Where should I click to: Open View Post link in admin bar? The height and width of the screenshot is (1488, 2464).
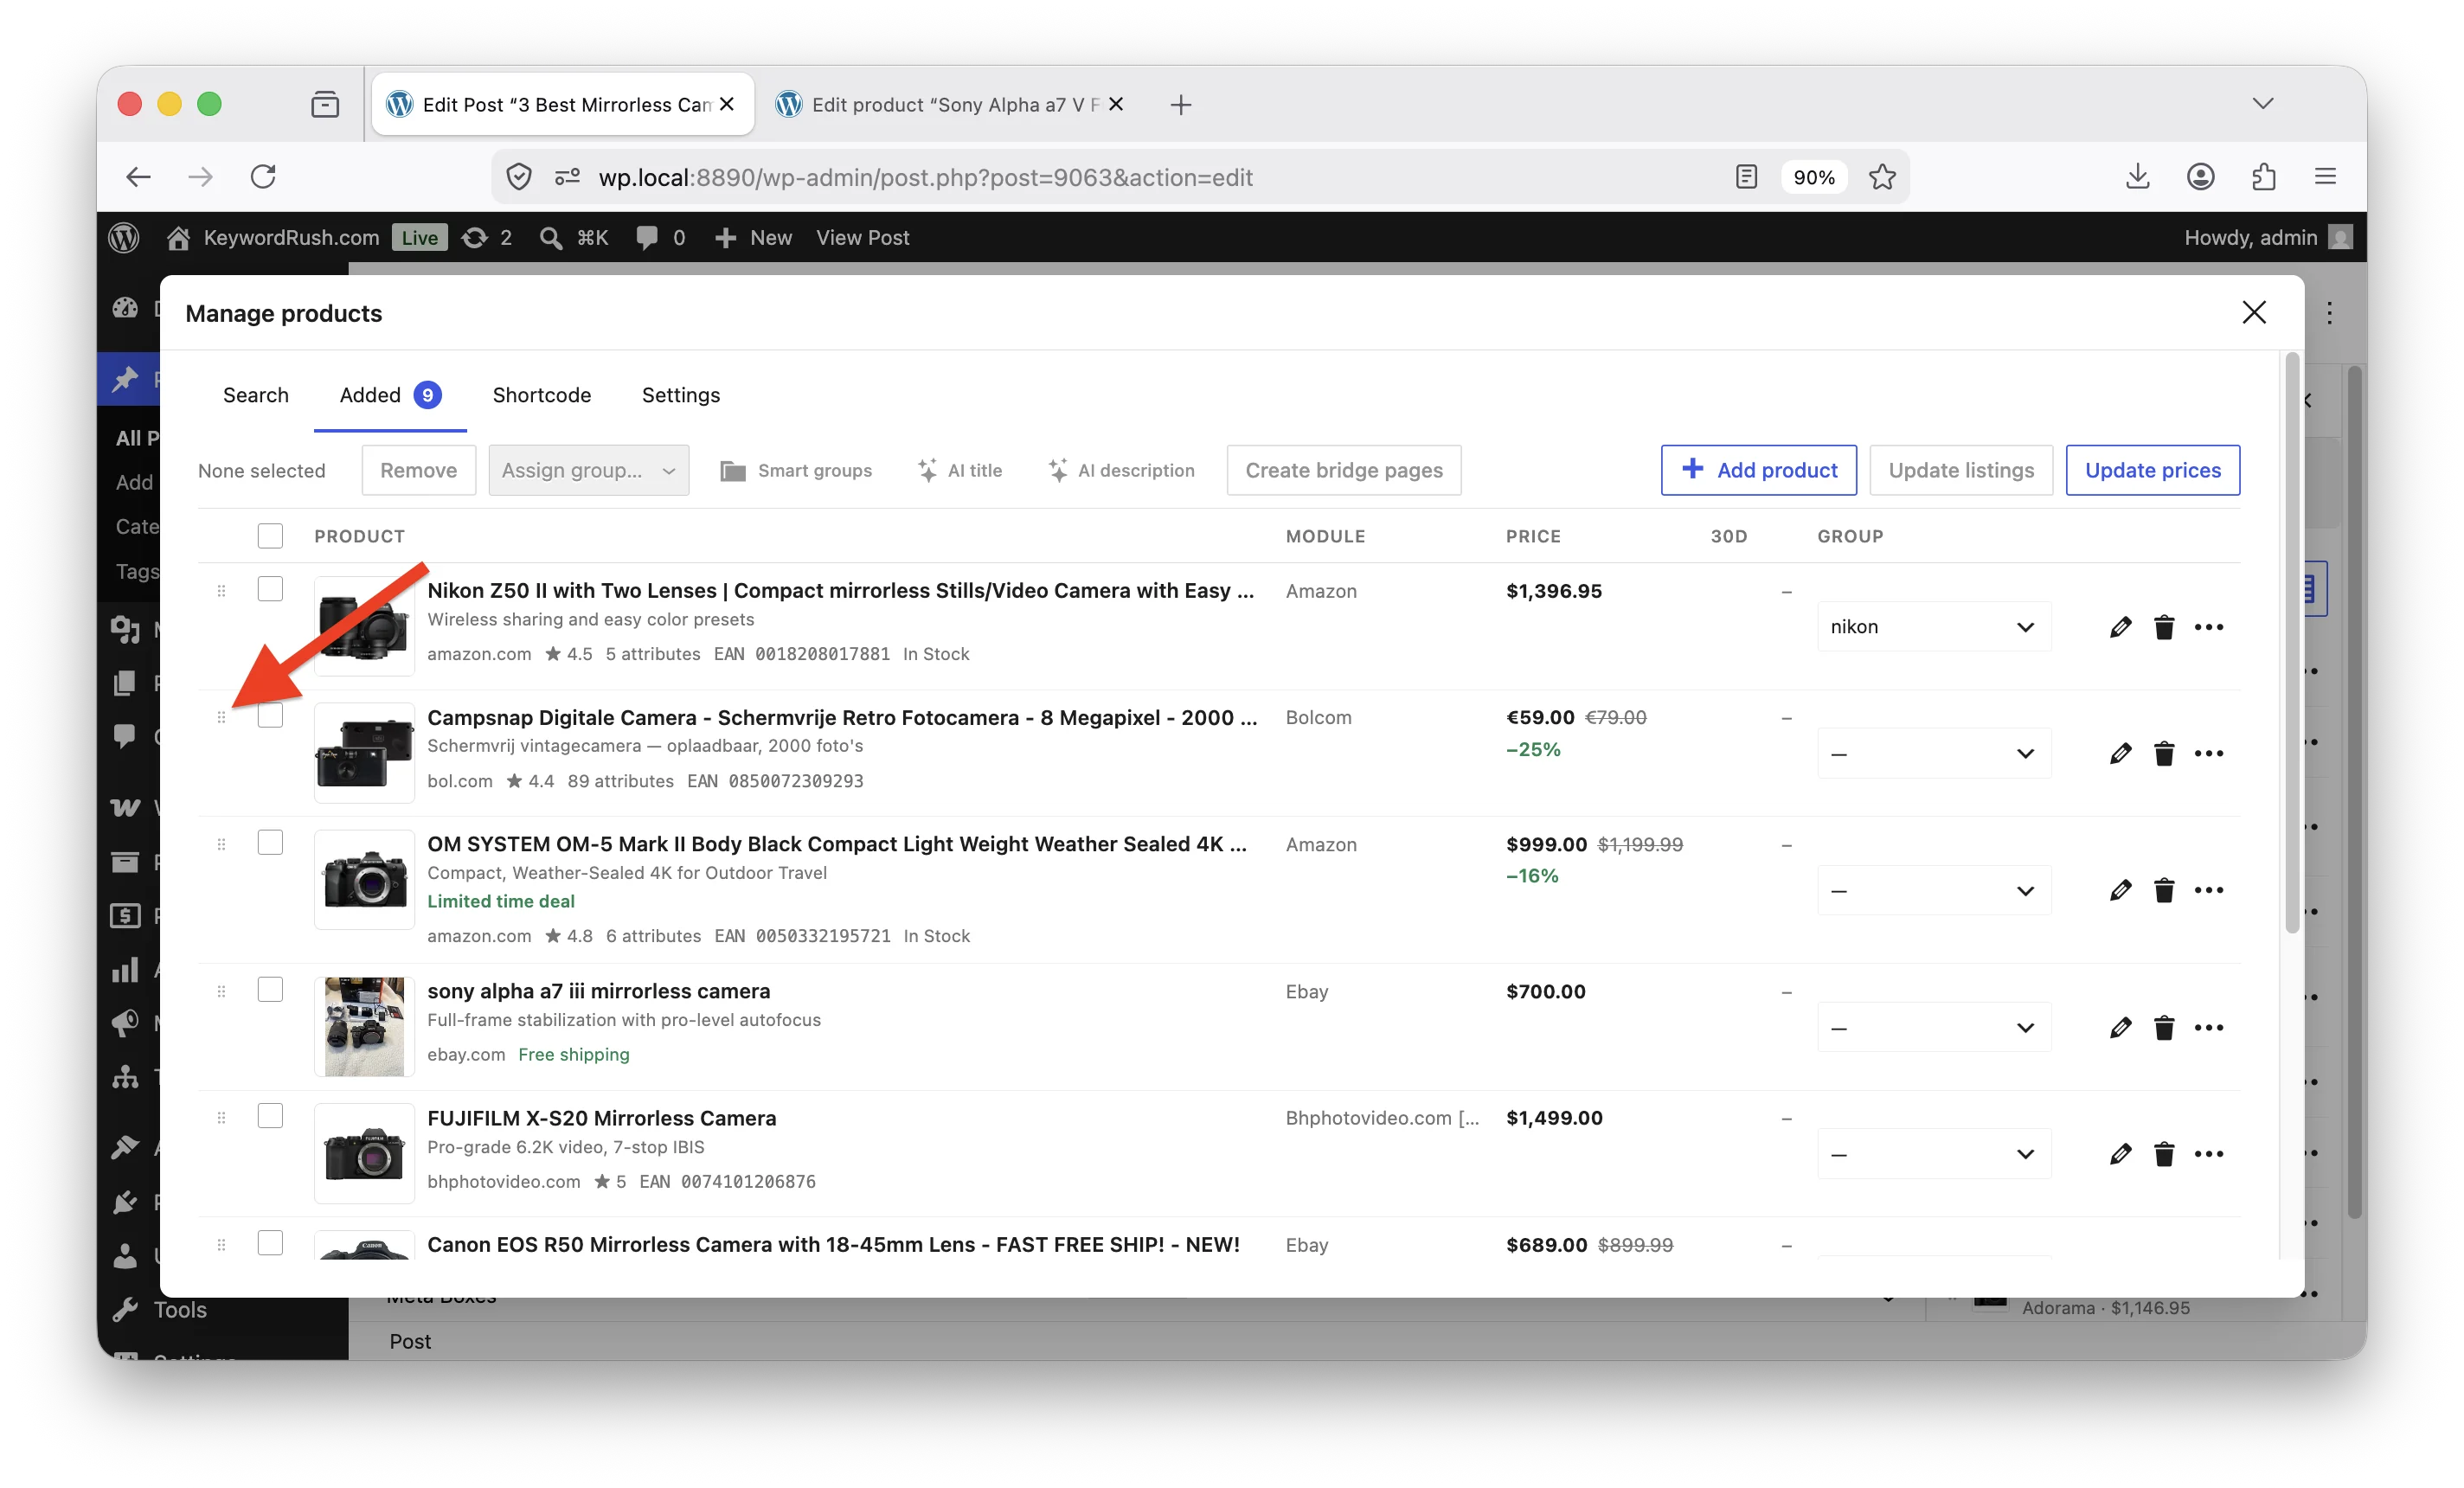[x=862, y=237]
